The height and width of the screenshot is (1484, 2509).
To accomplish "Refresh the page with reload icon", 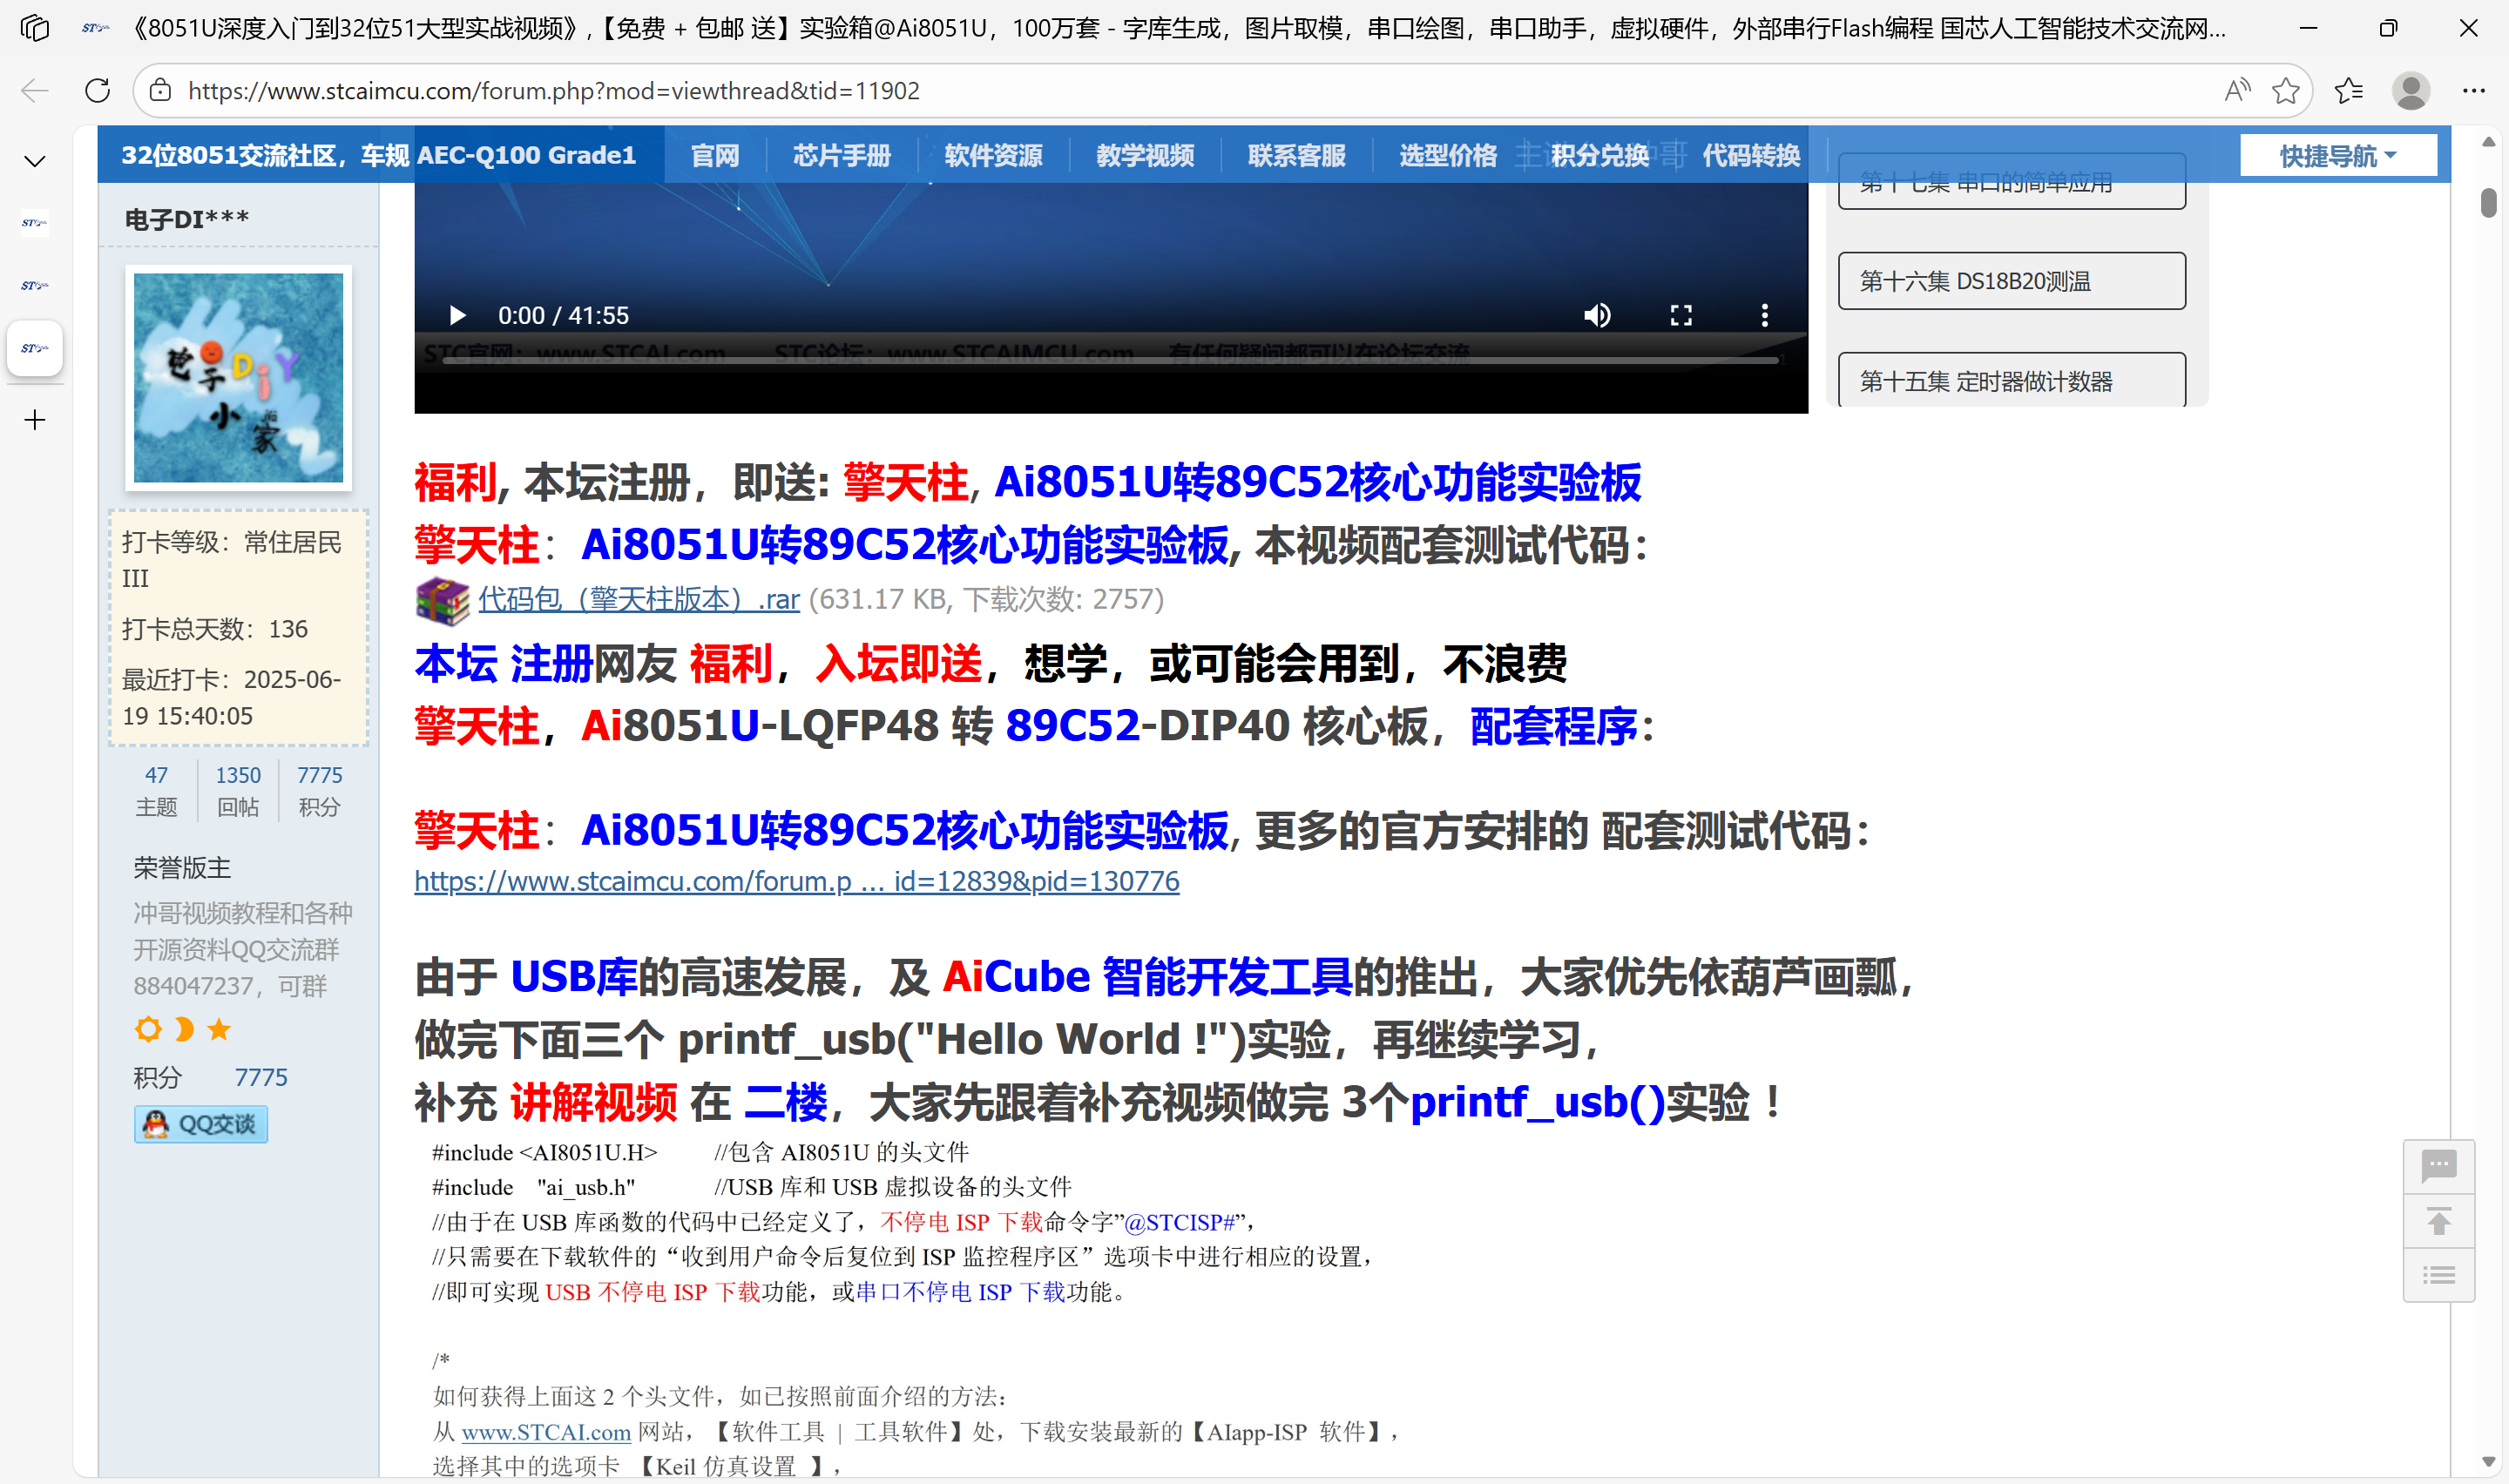I will [x=98, y=91].
